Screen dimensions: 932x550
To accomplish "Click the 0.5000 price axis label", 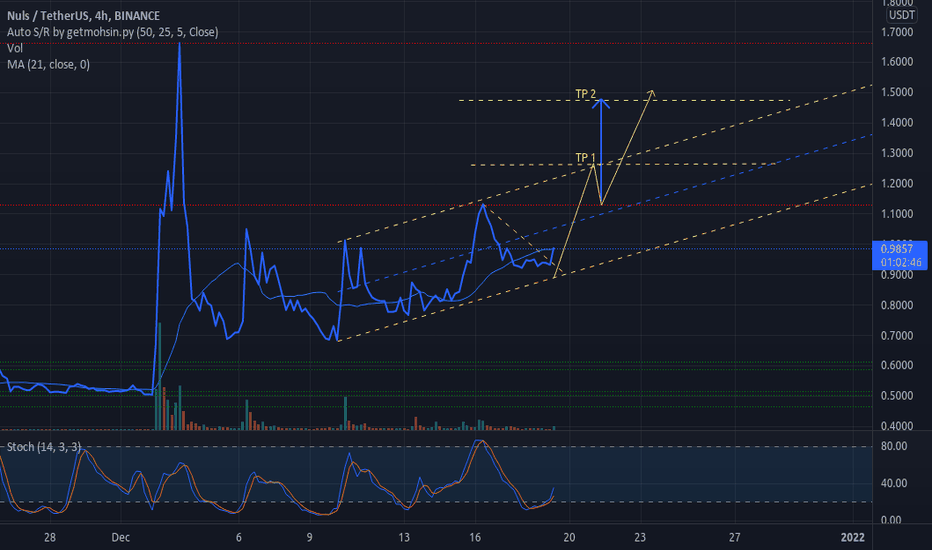I will (x=897, y=396).
